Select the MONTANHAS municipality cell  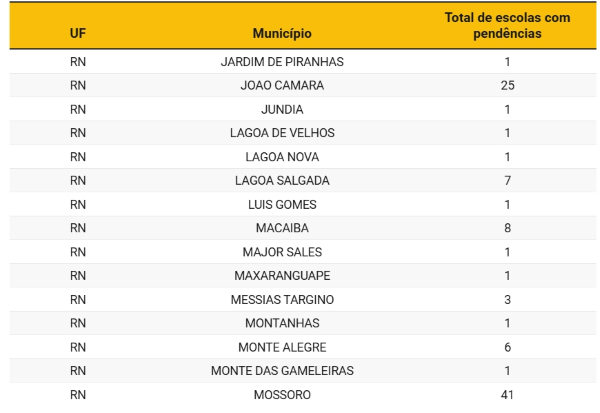(x=282, y=323)
